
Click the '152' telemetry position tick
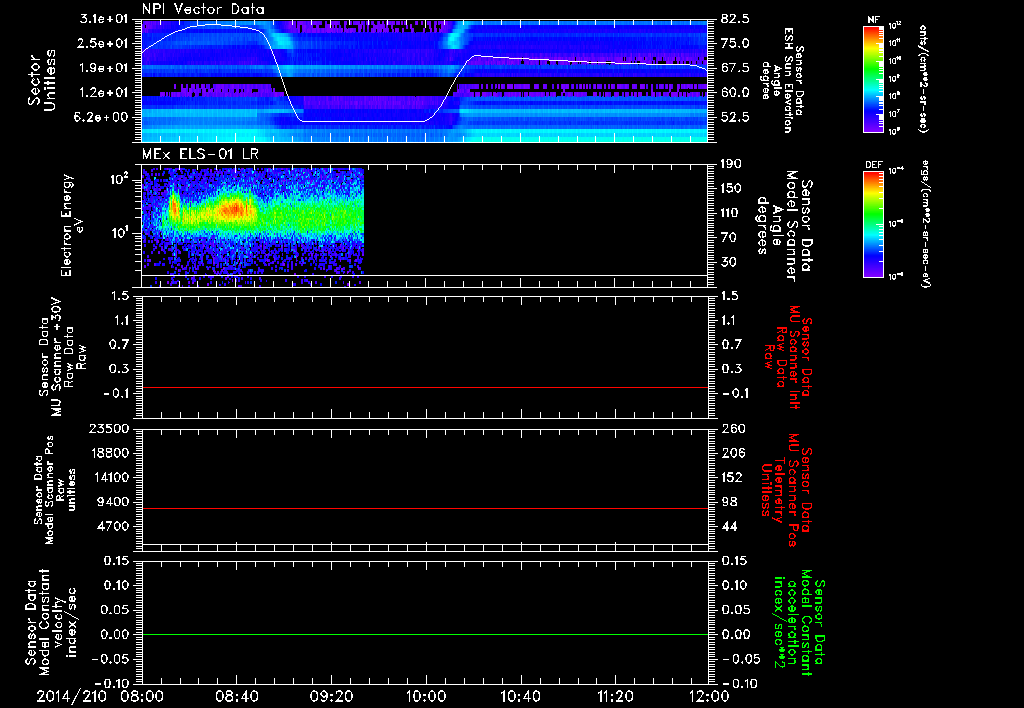733,477
